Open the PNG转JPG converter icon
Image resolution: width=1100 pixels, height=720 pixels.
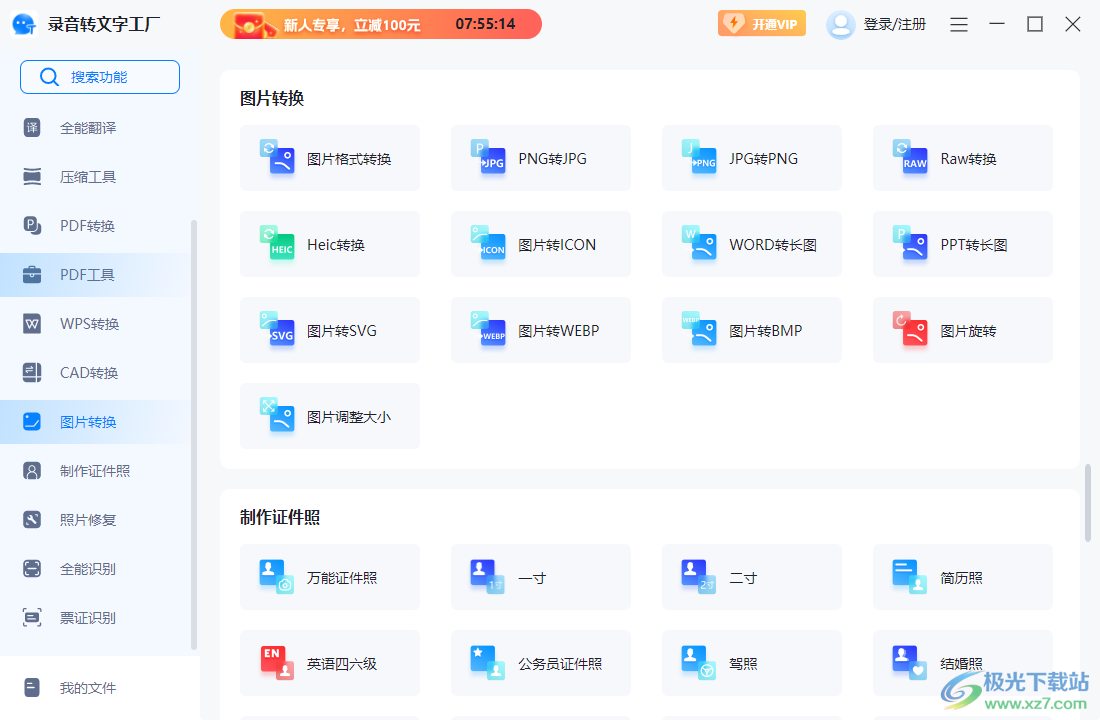coord(488,157)
